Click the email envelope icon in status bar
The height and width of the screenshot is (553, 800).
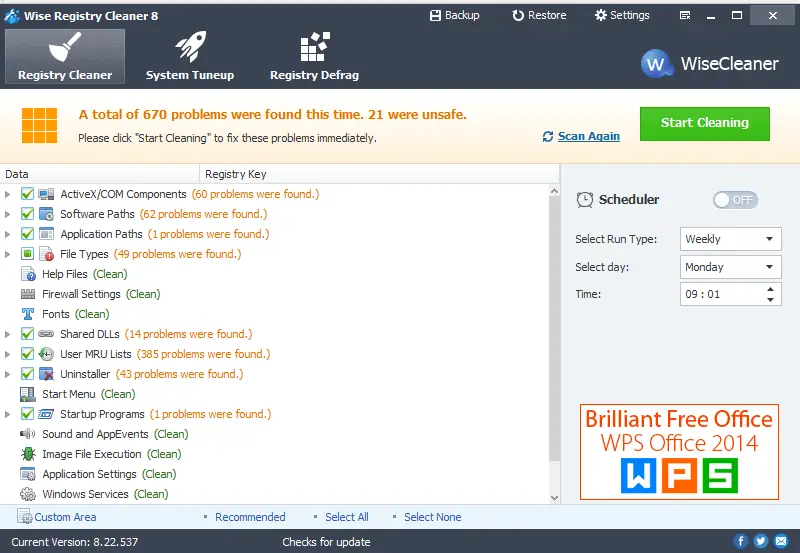781,541
